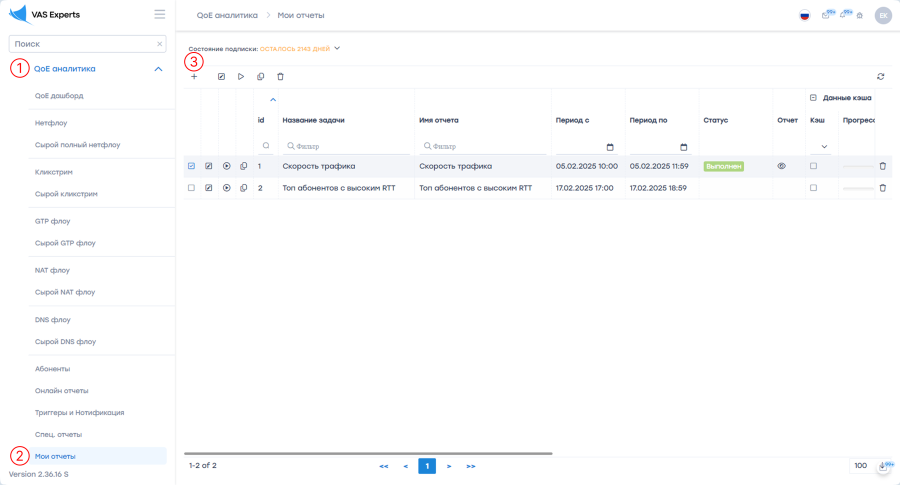Screen dimensions: 900x485
Task: Expand the subscription status chevron
Action: coord(338,48)
